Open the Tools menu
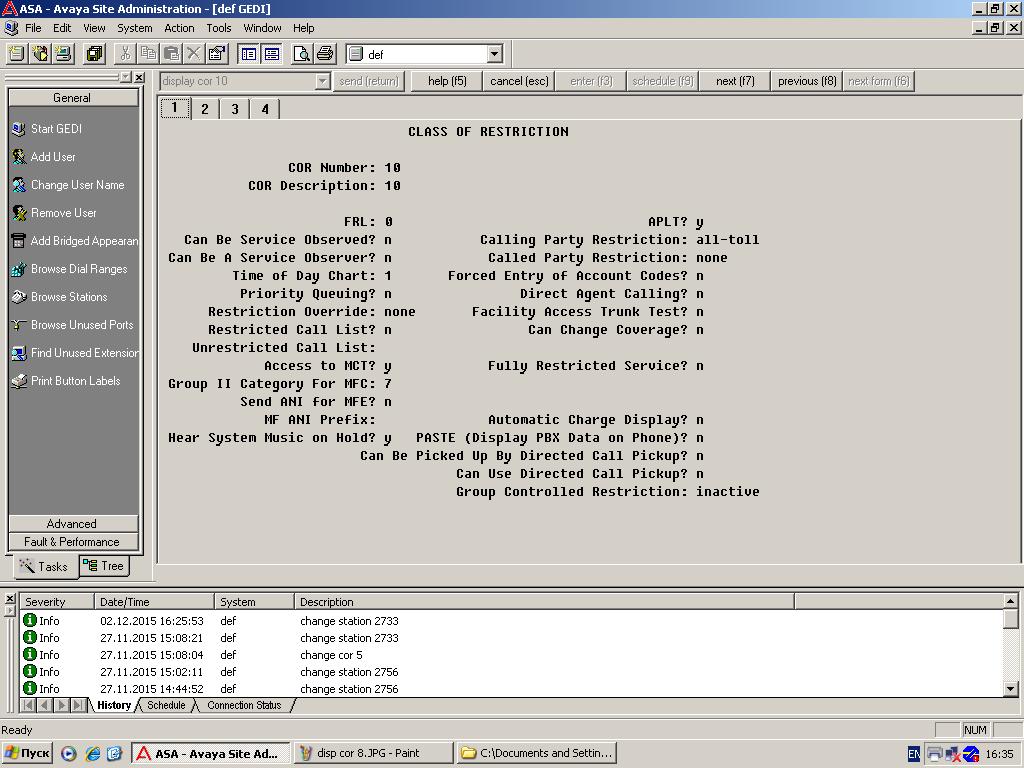1024x768 pixels. (219, 28)
